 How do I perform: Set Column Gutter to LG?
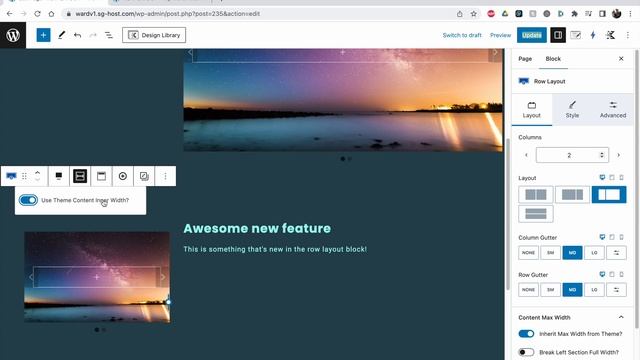coord(594,253)
